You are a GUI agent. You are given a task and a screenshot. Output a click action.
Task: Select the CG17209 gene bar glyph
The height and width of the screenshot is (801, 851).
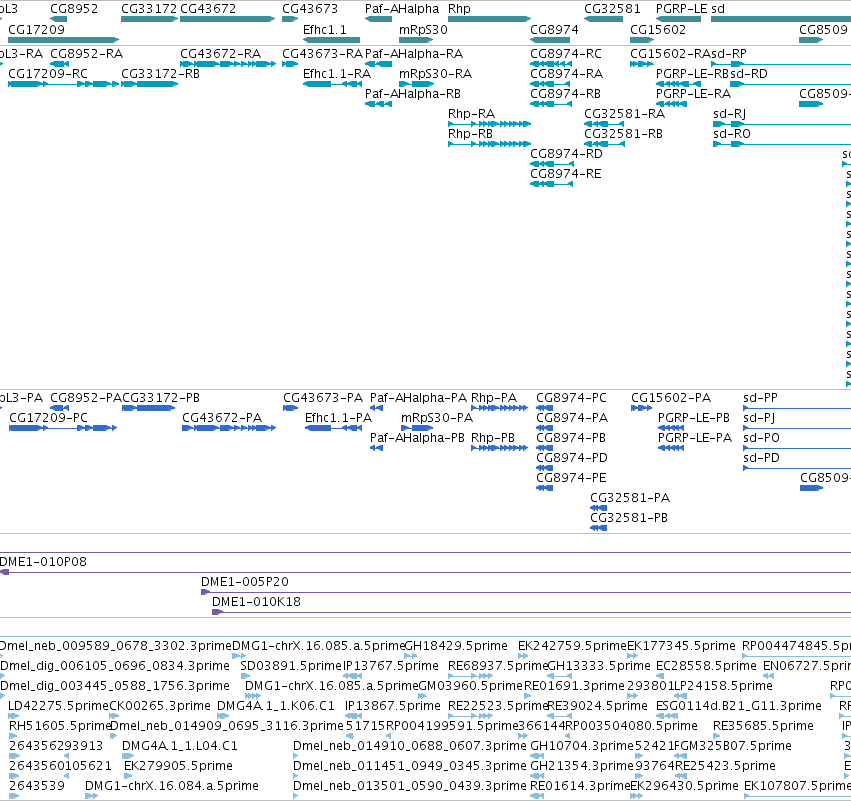pyautogui.click(x=63, y=40)
